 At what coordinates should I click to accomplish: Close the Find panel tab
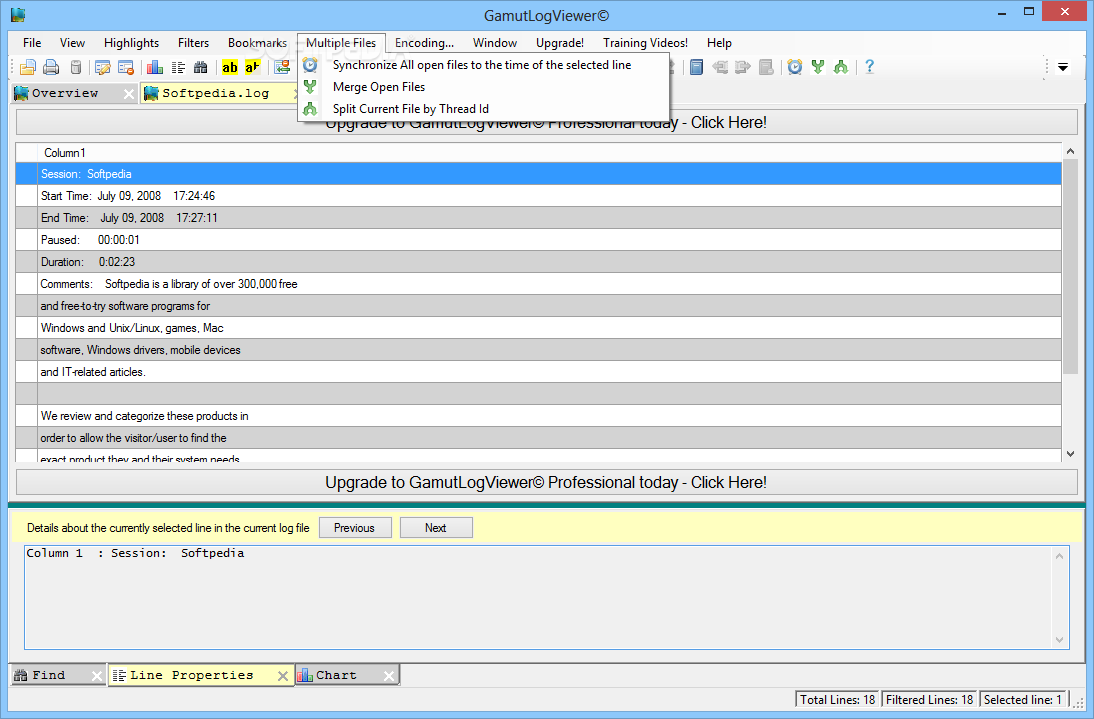pyautogui.click(x=97, y=675)
